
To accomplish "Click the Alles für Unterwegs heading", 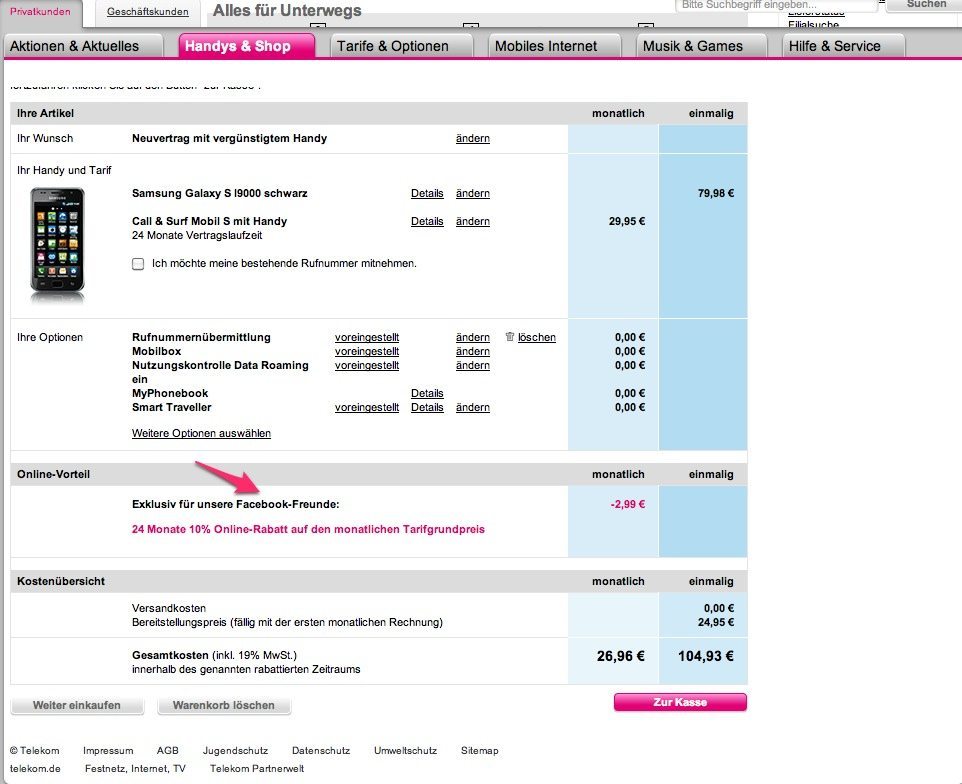I will point(287,10).
